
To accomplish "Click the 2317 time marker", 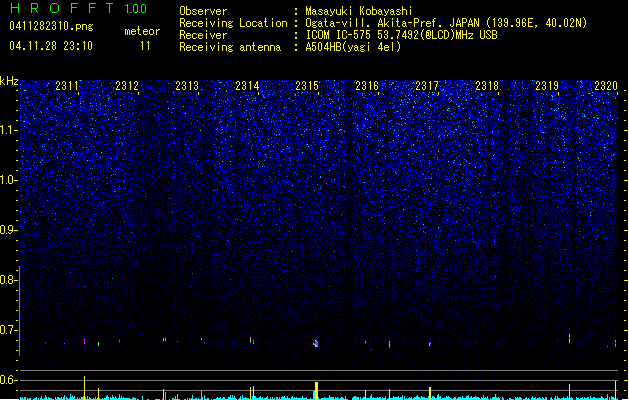I will tap(427, 86).
